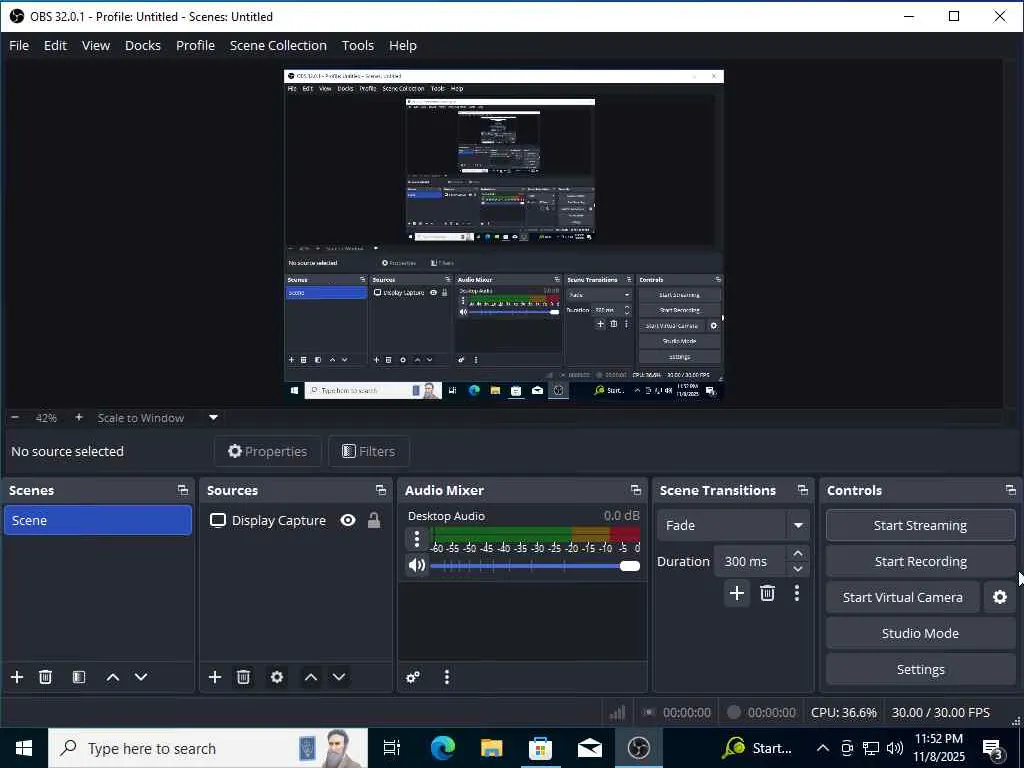This screenshot has width=1024, height=768.
Task: Open the notifications action center
Action: click(993, 749)
